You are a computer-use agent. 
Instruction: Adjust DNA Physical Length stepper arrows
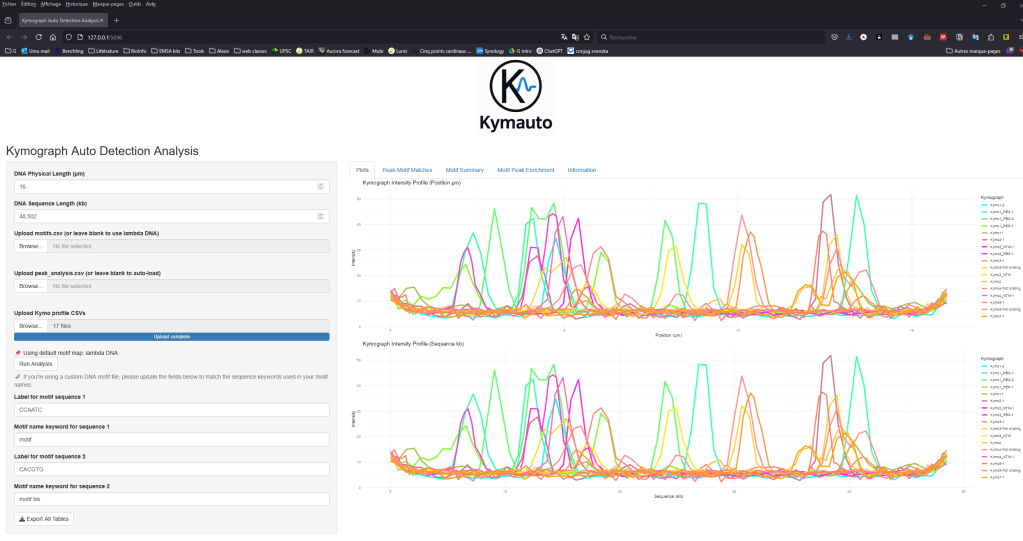[320, 186]
